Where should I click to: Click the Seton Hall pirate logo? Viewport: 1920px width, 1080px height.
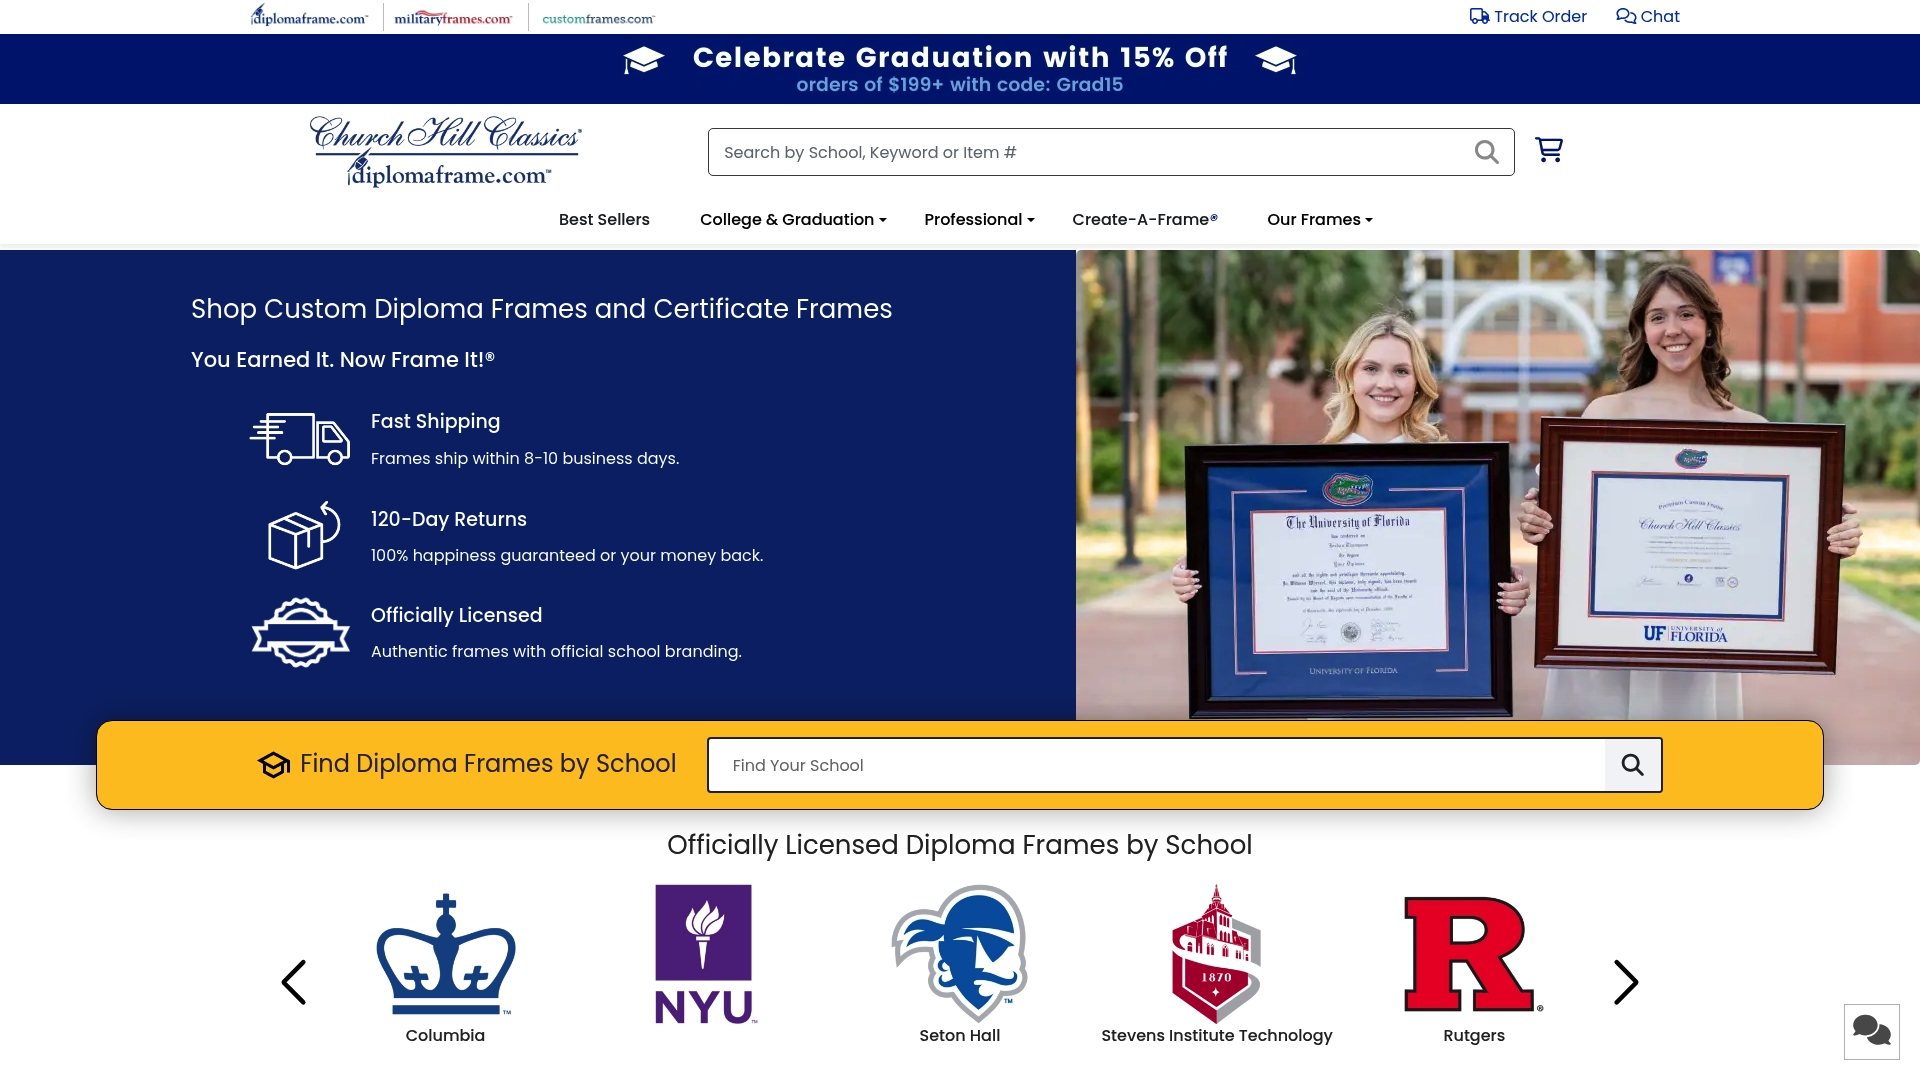click(x=960, y=953)
